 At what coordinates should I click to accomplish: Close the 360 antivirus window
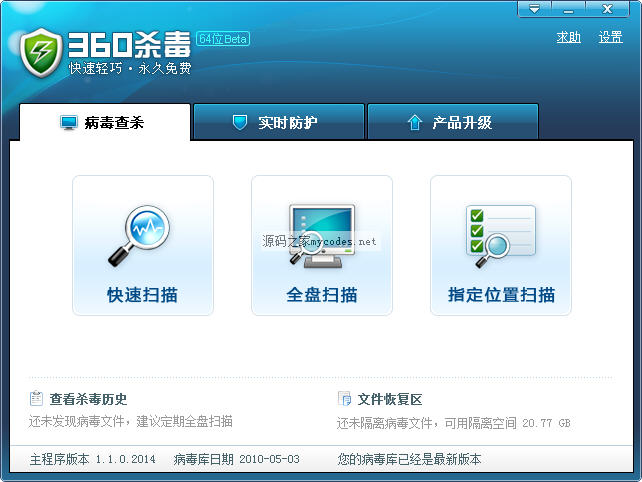pos(607,9)
